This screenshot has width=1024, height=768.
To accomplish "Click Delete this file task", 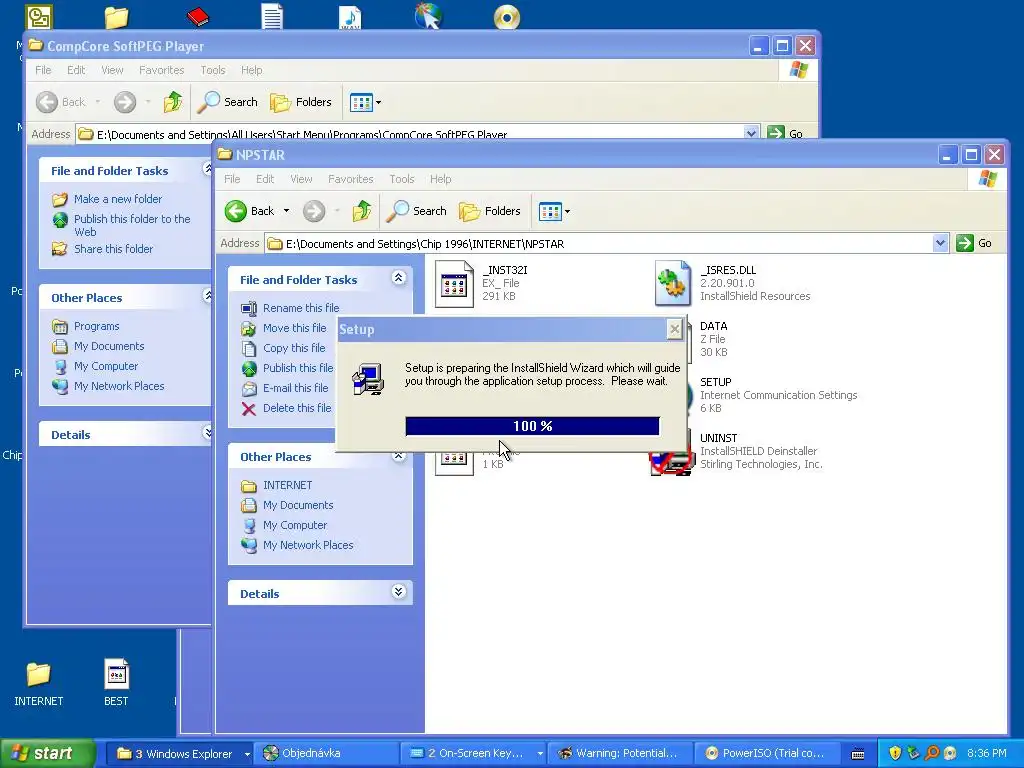I will (x=296, y=408).
